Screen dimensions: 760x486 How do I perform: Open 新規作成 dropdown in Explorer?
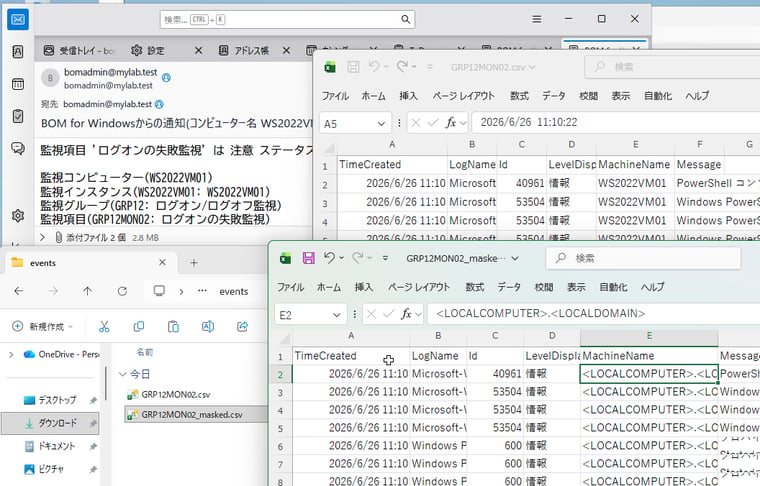tap(43, 327)
